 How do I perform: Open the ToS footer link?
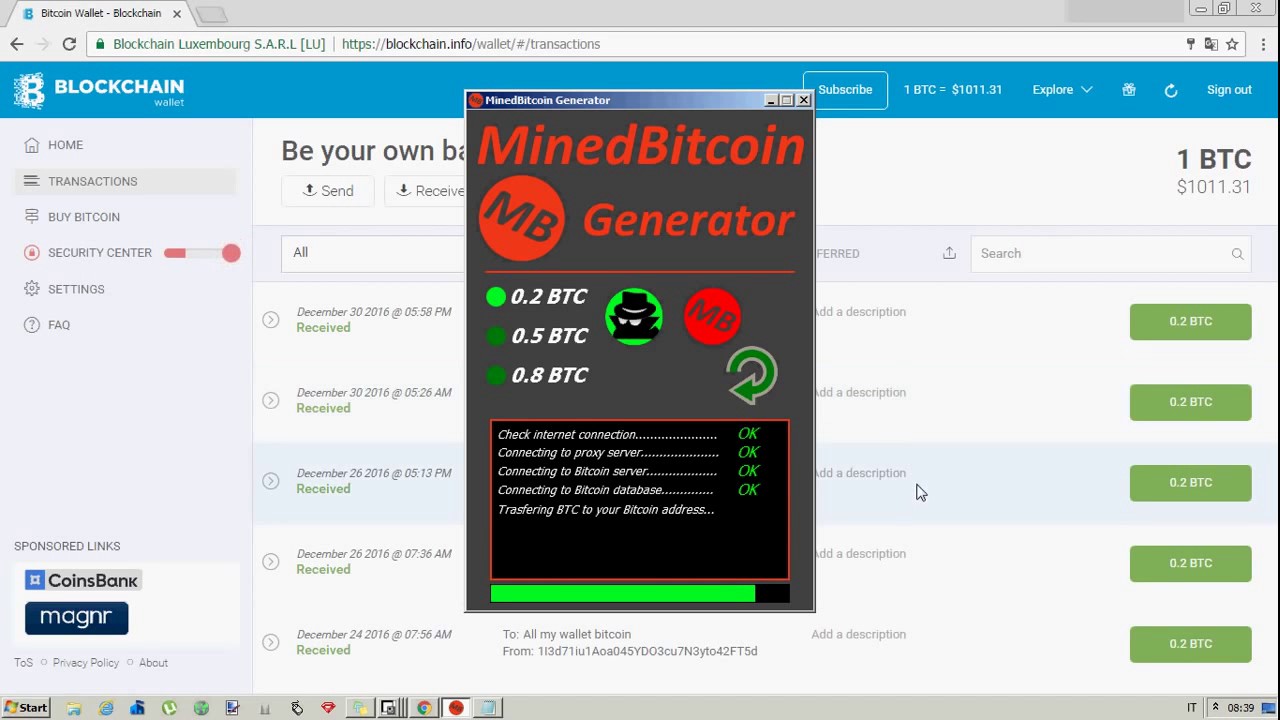point(23,663)
